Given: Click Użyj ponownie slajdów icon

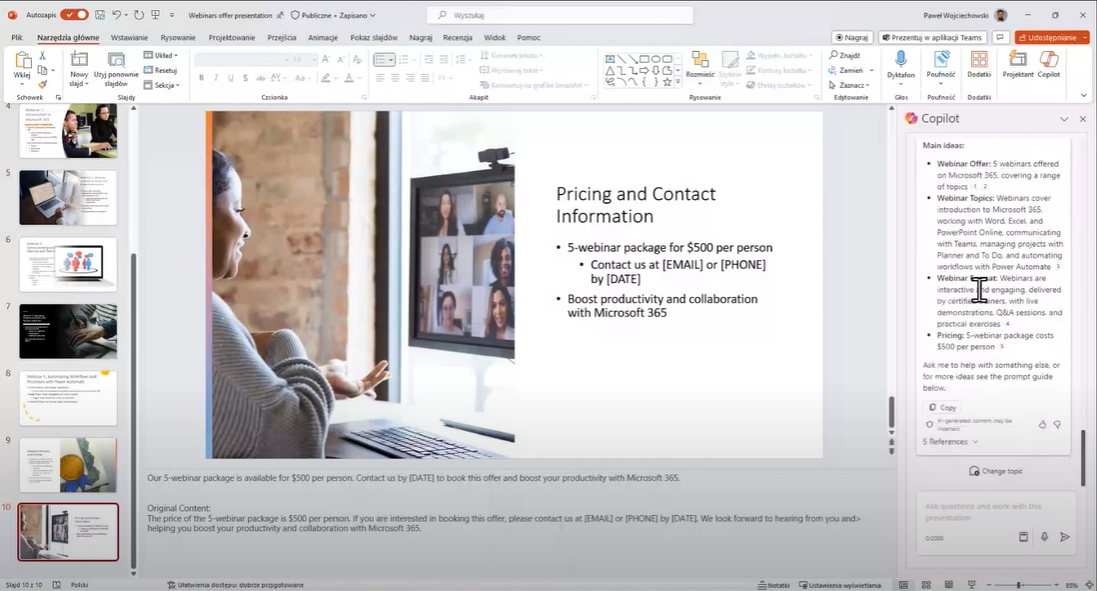Looking at the screenshot, I should pyautogui.click(x=116, y=61).
